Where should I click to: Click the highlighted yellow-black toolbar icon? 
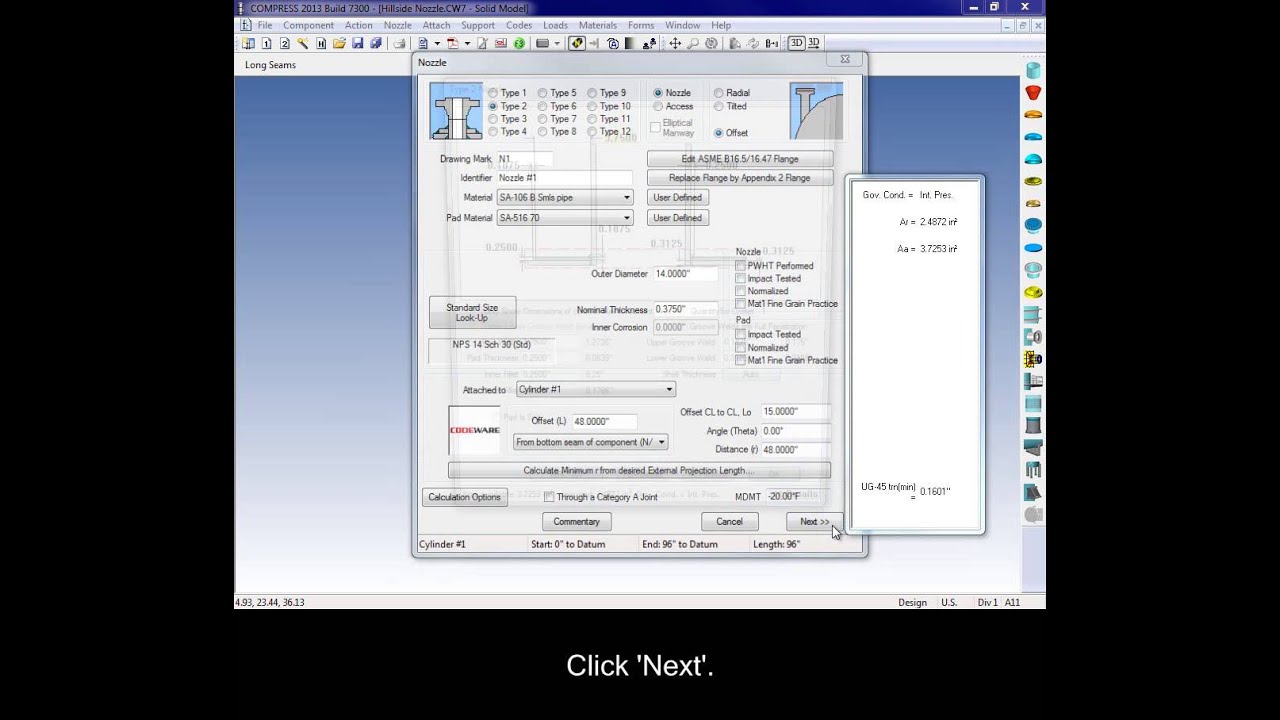[x=577, y=43]
